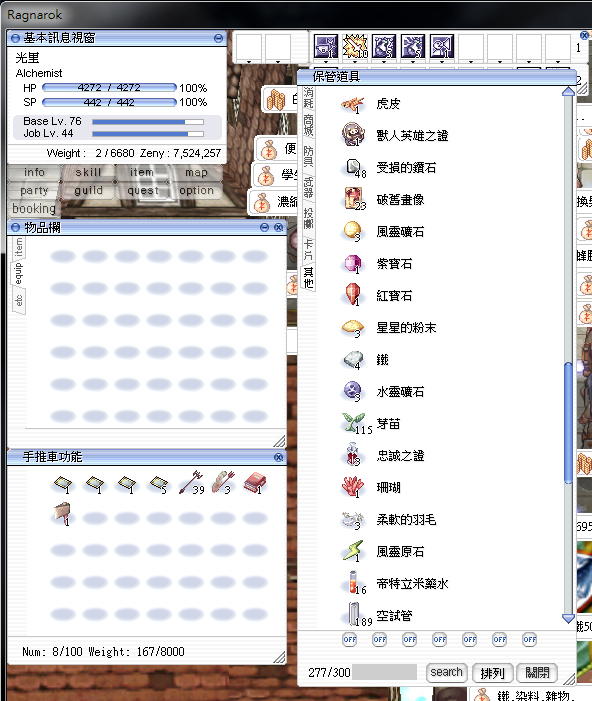The image size is (592, 701).
Task: Toggle the sixth OFF switch in storage
Action: pos(499,639)
